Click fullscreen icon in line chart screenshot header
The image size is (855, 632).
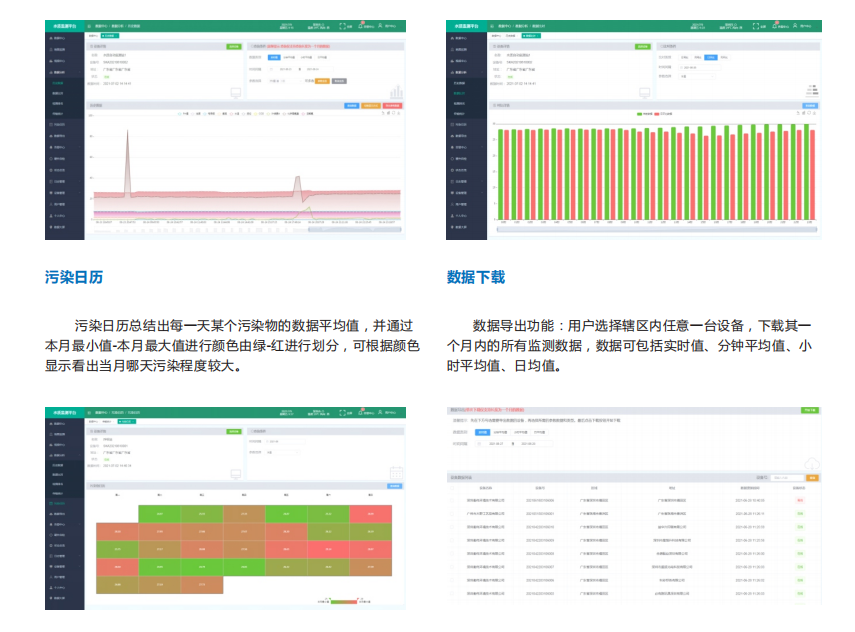point(343,26)
